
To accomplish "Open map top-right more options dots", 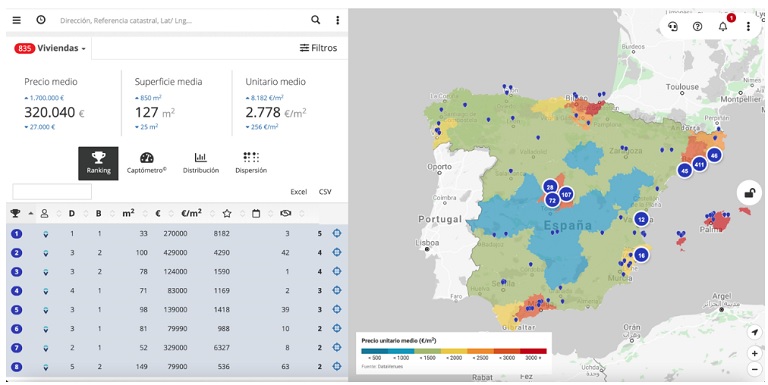I will pos(748,26).
